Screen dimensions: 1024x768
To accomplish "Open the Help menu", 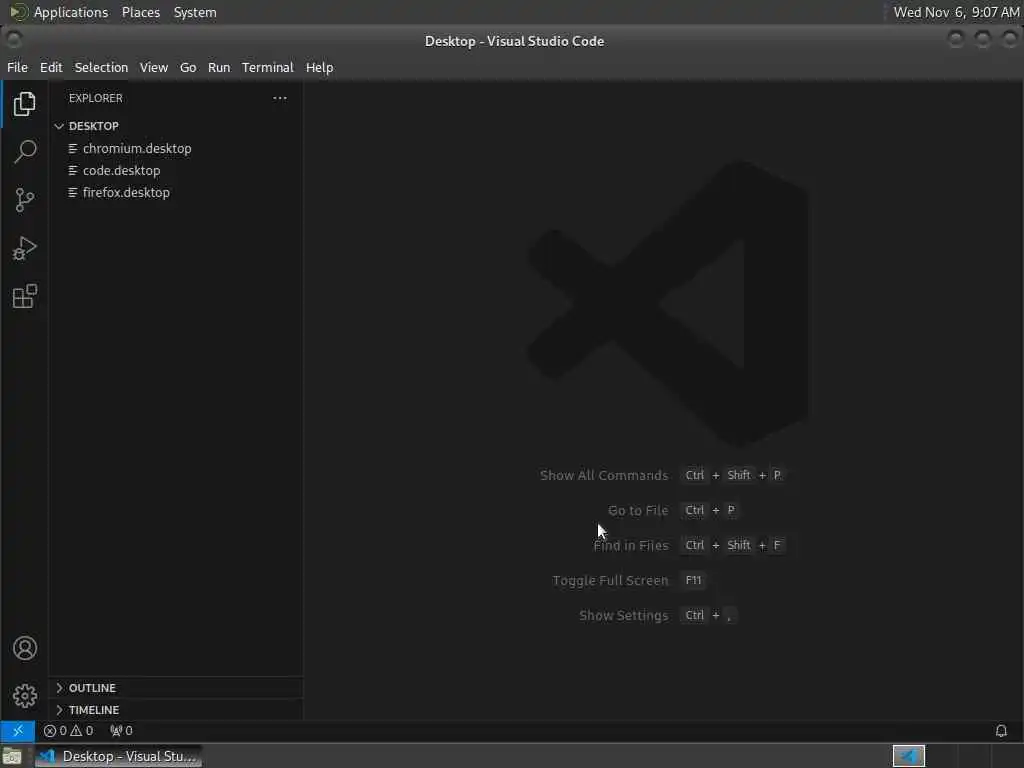I will [x=319, y=67].
